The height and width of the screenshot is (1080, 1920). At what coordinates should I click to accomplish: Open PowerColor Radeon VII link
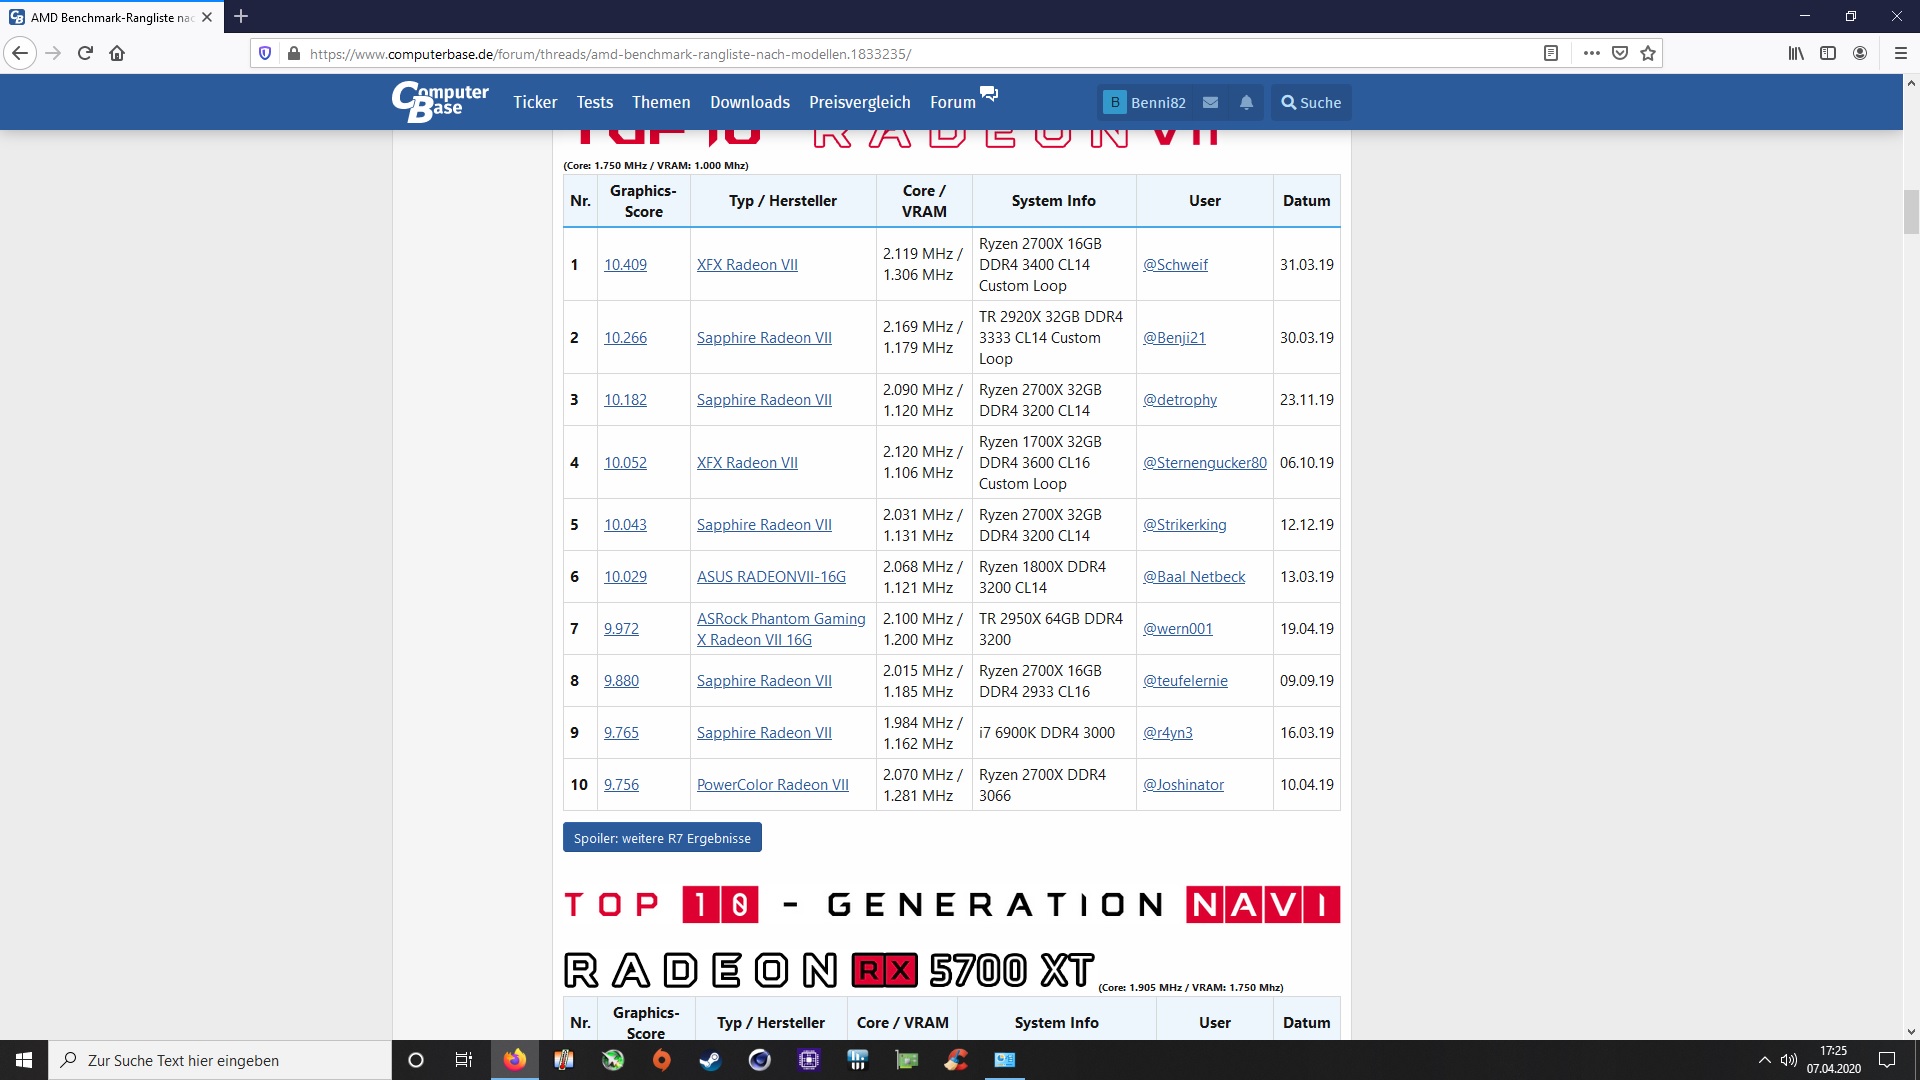(x=773, y=785)
